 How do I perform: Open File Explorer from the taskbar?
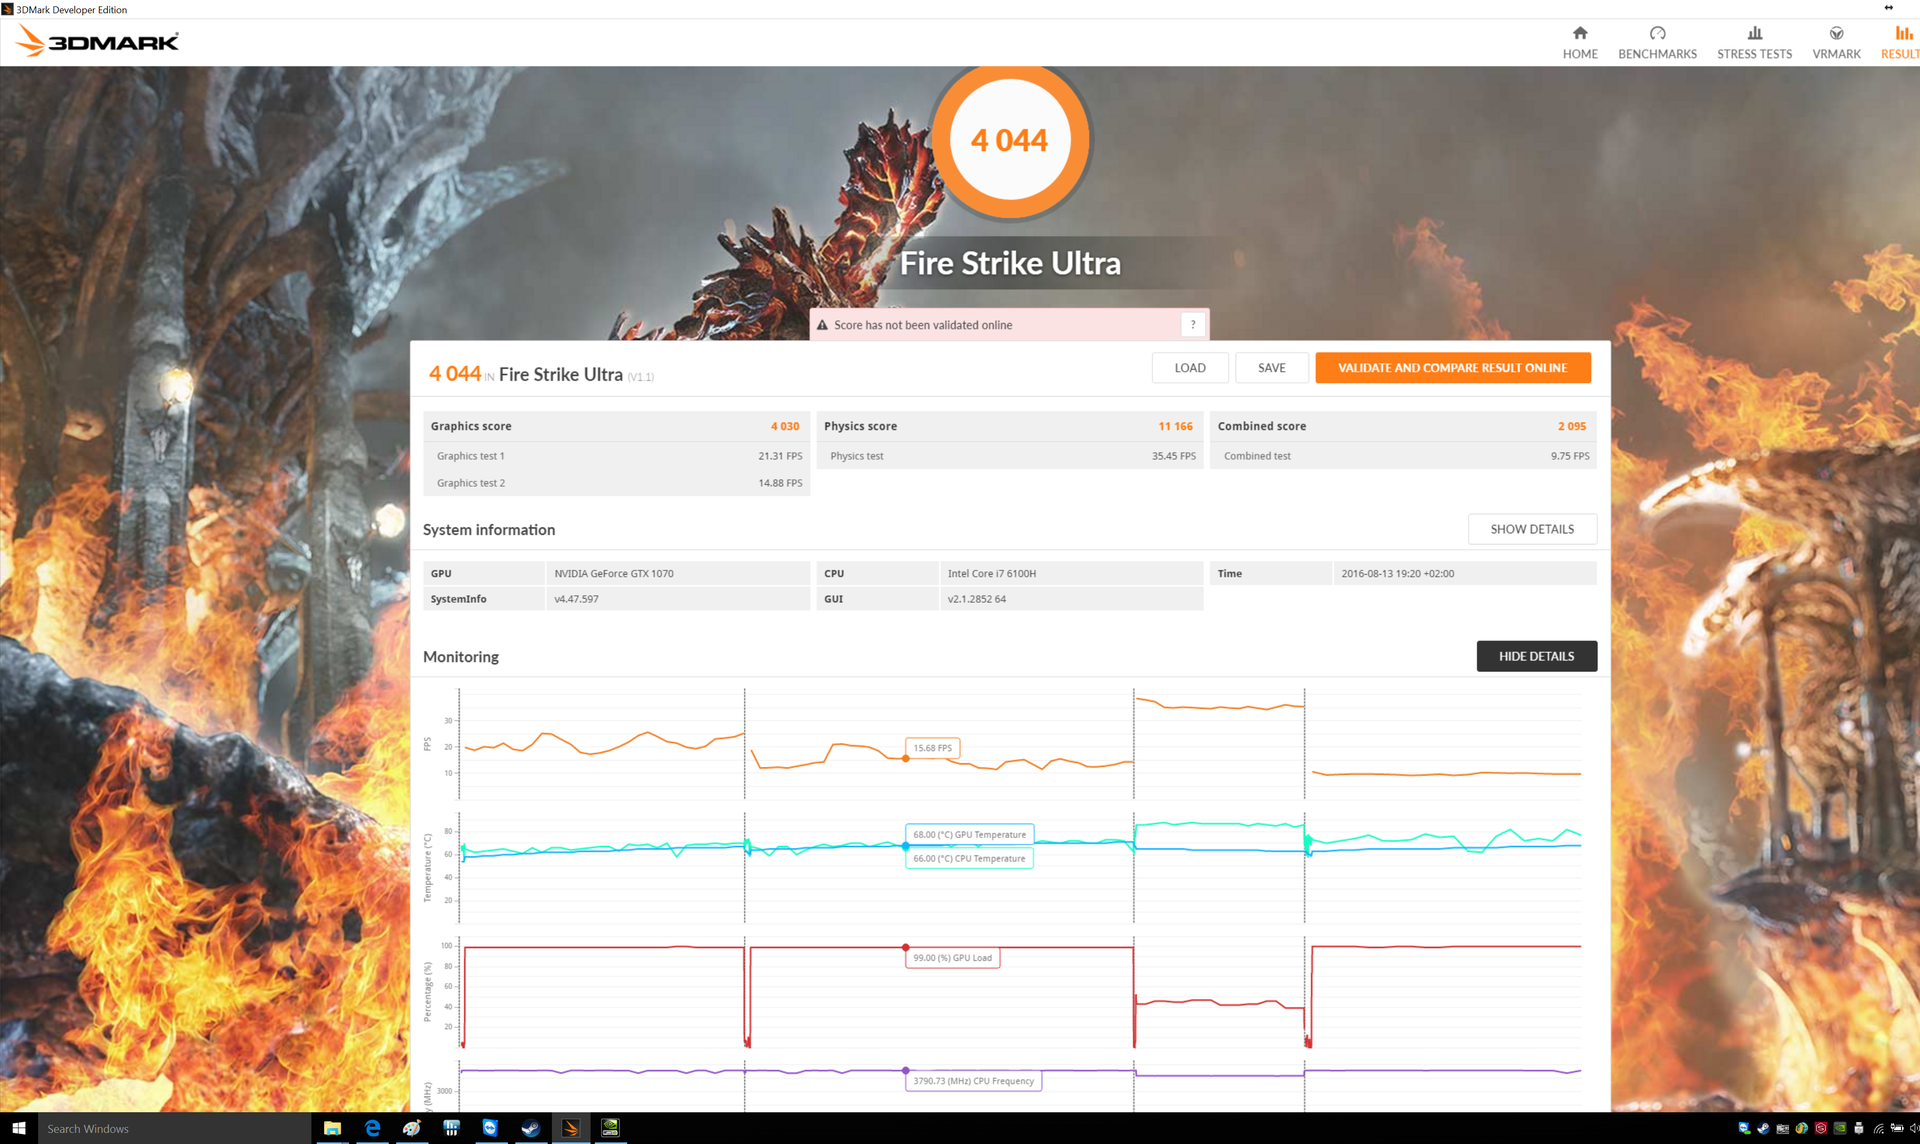(332, 1128)
